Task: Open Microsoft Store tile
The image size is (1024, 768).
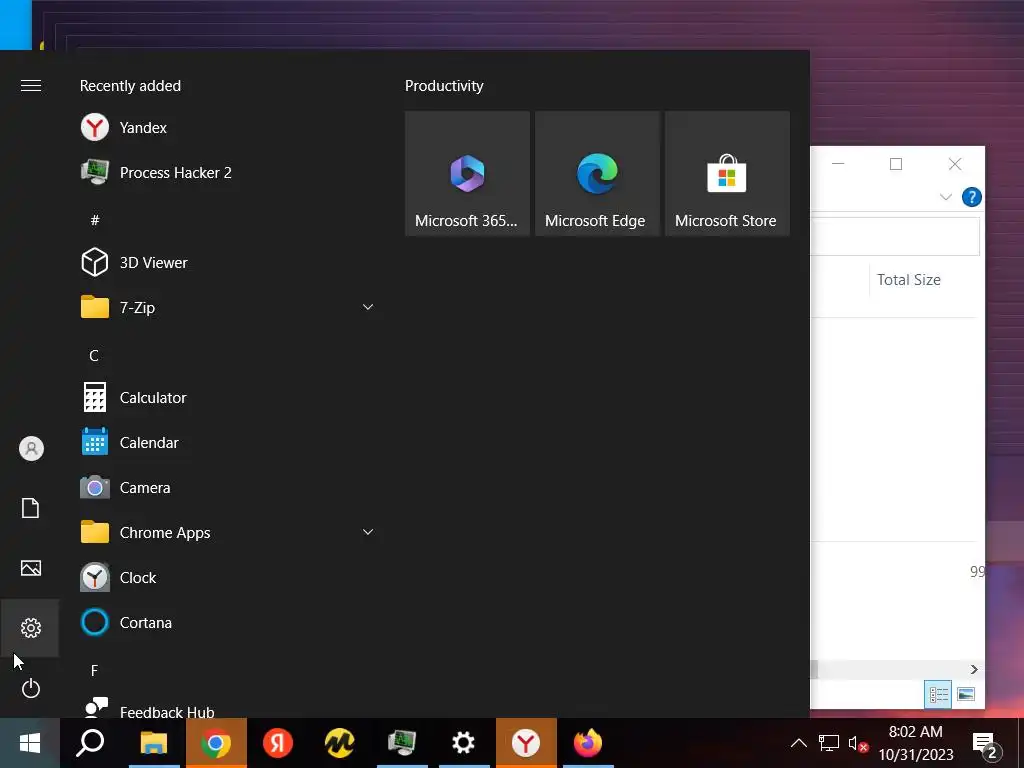Action: (727, 174)
